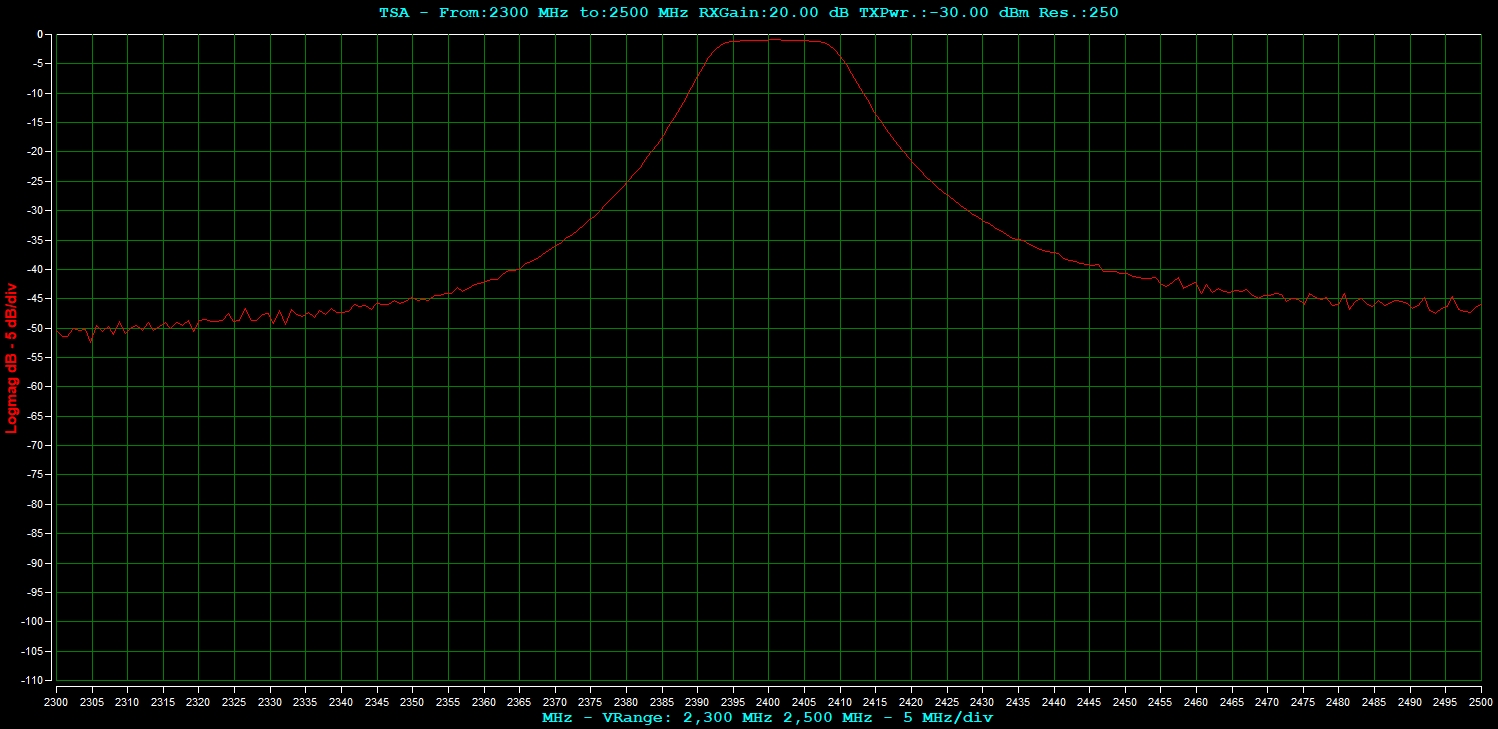Click the TSA title text at top
Image resolution: width=1498 pixels, height=729 pixels.
click(x=393, y=13)
